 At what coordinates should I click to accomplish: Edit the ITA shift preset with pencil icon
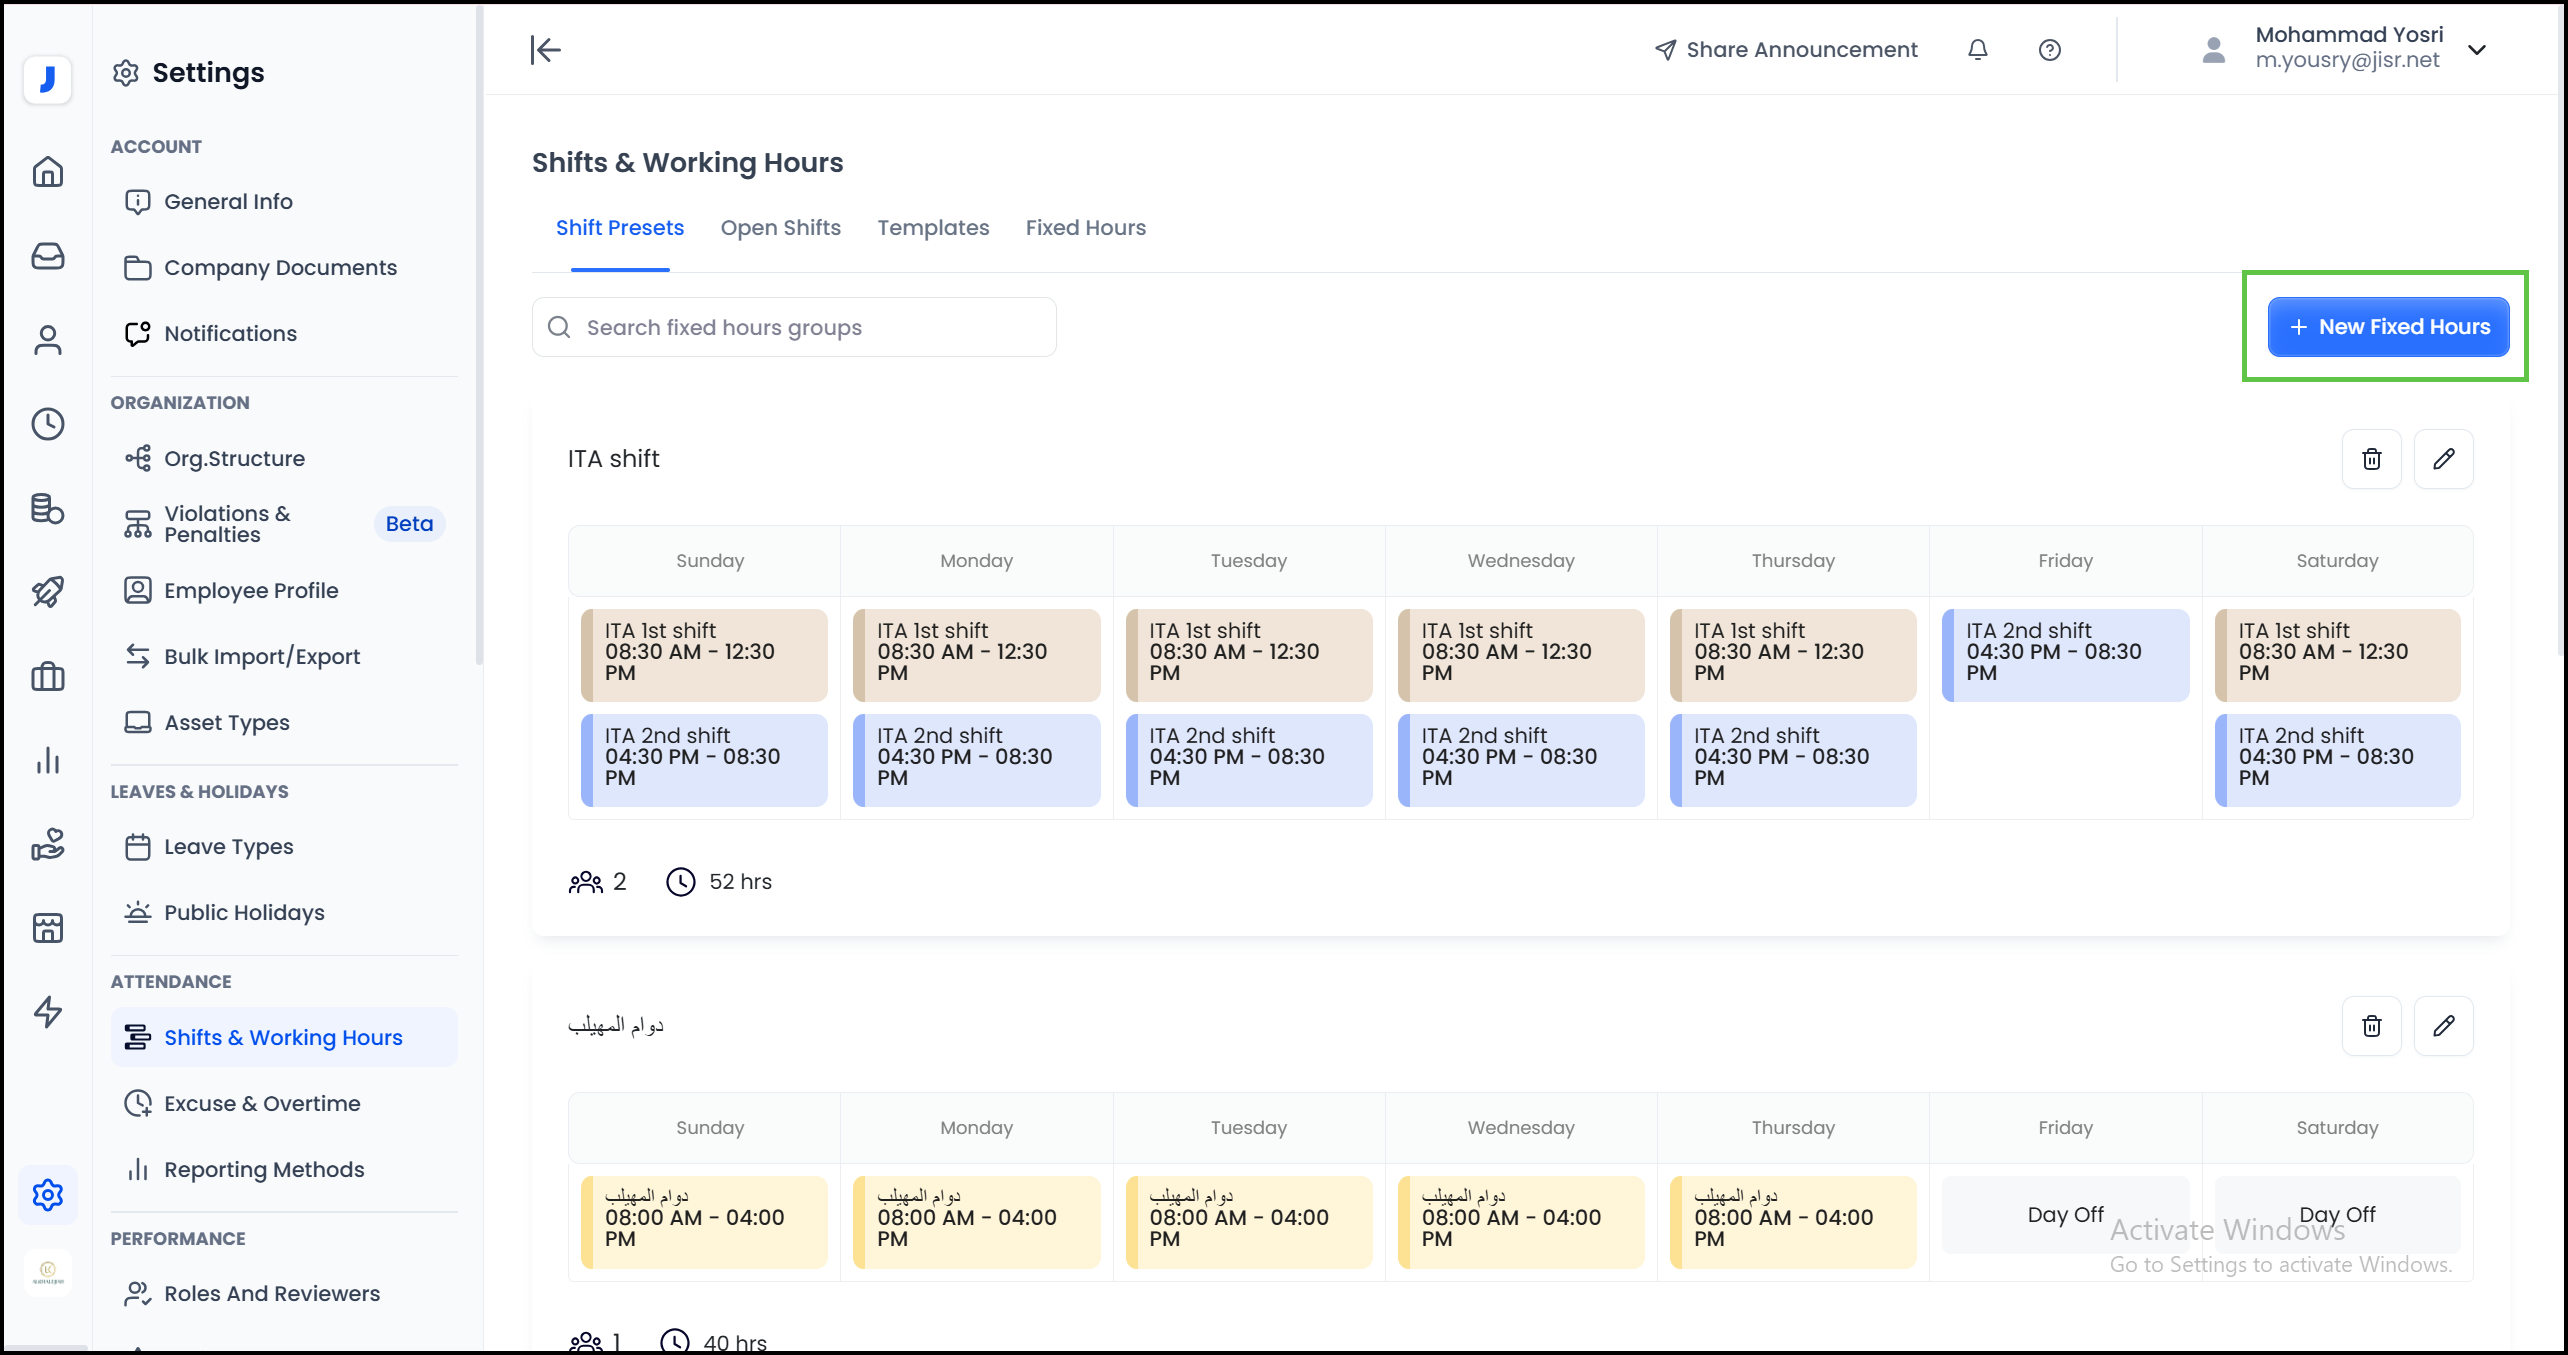(x=2443, y=459)
